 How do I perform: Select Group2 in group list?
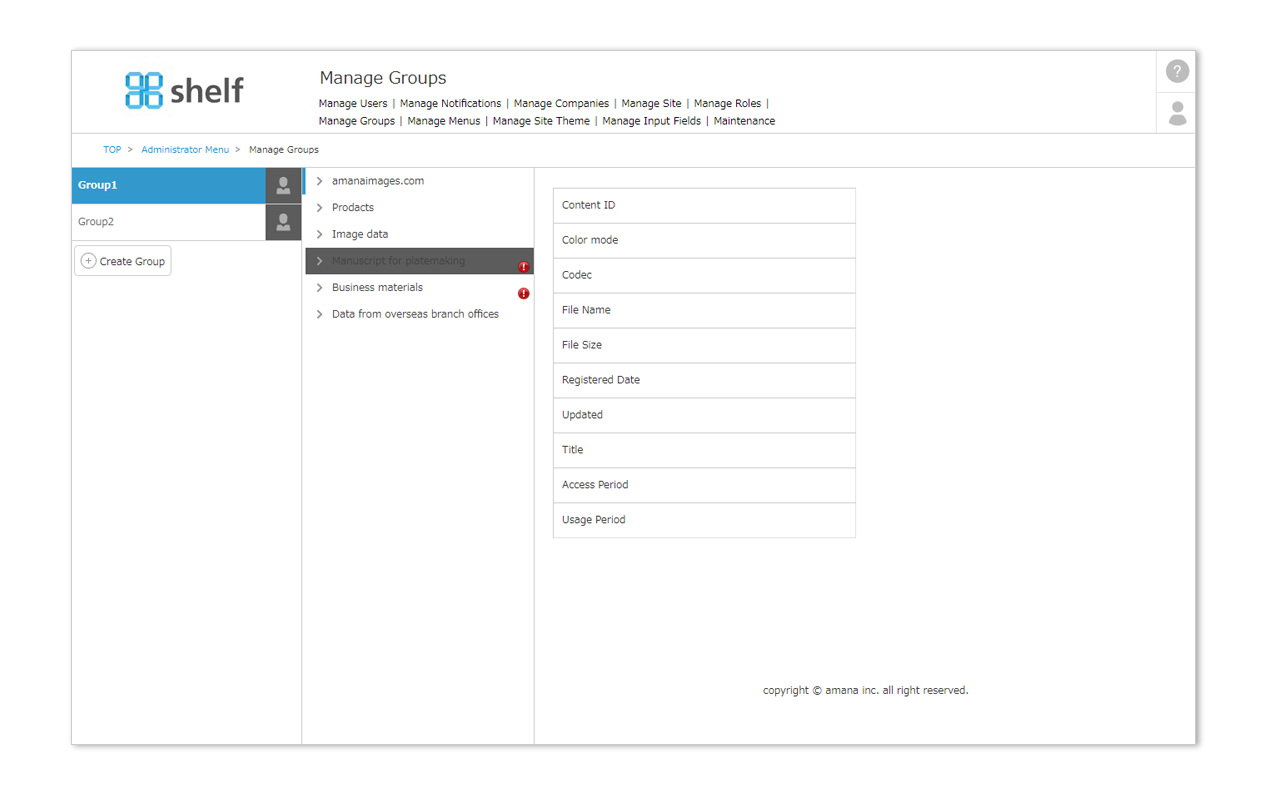click(169, 222)
